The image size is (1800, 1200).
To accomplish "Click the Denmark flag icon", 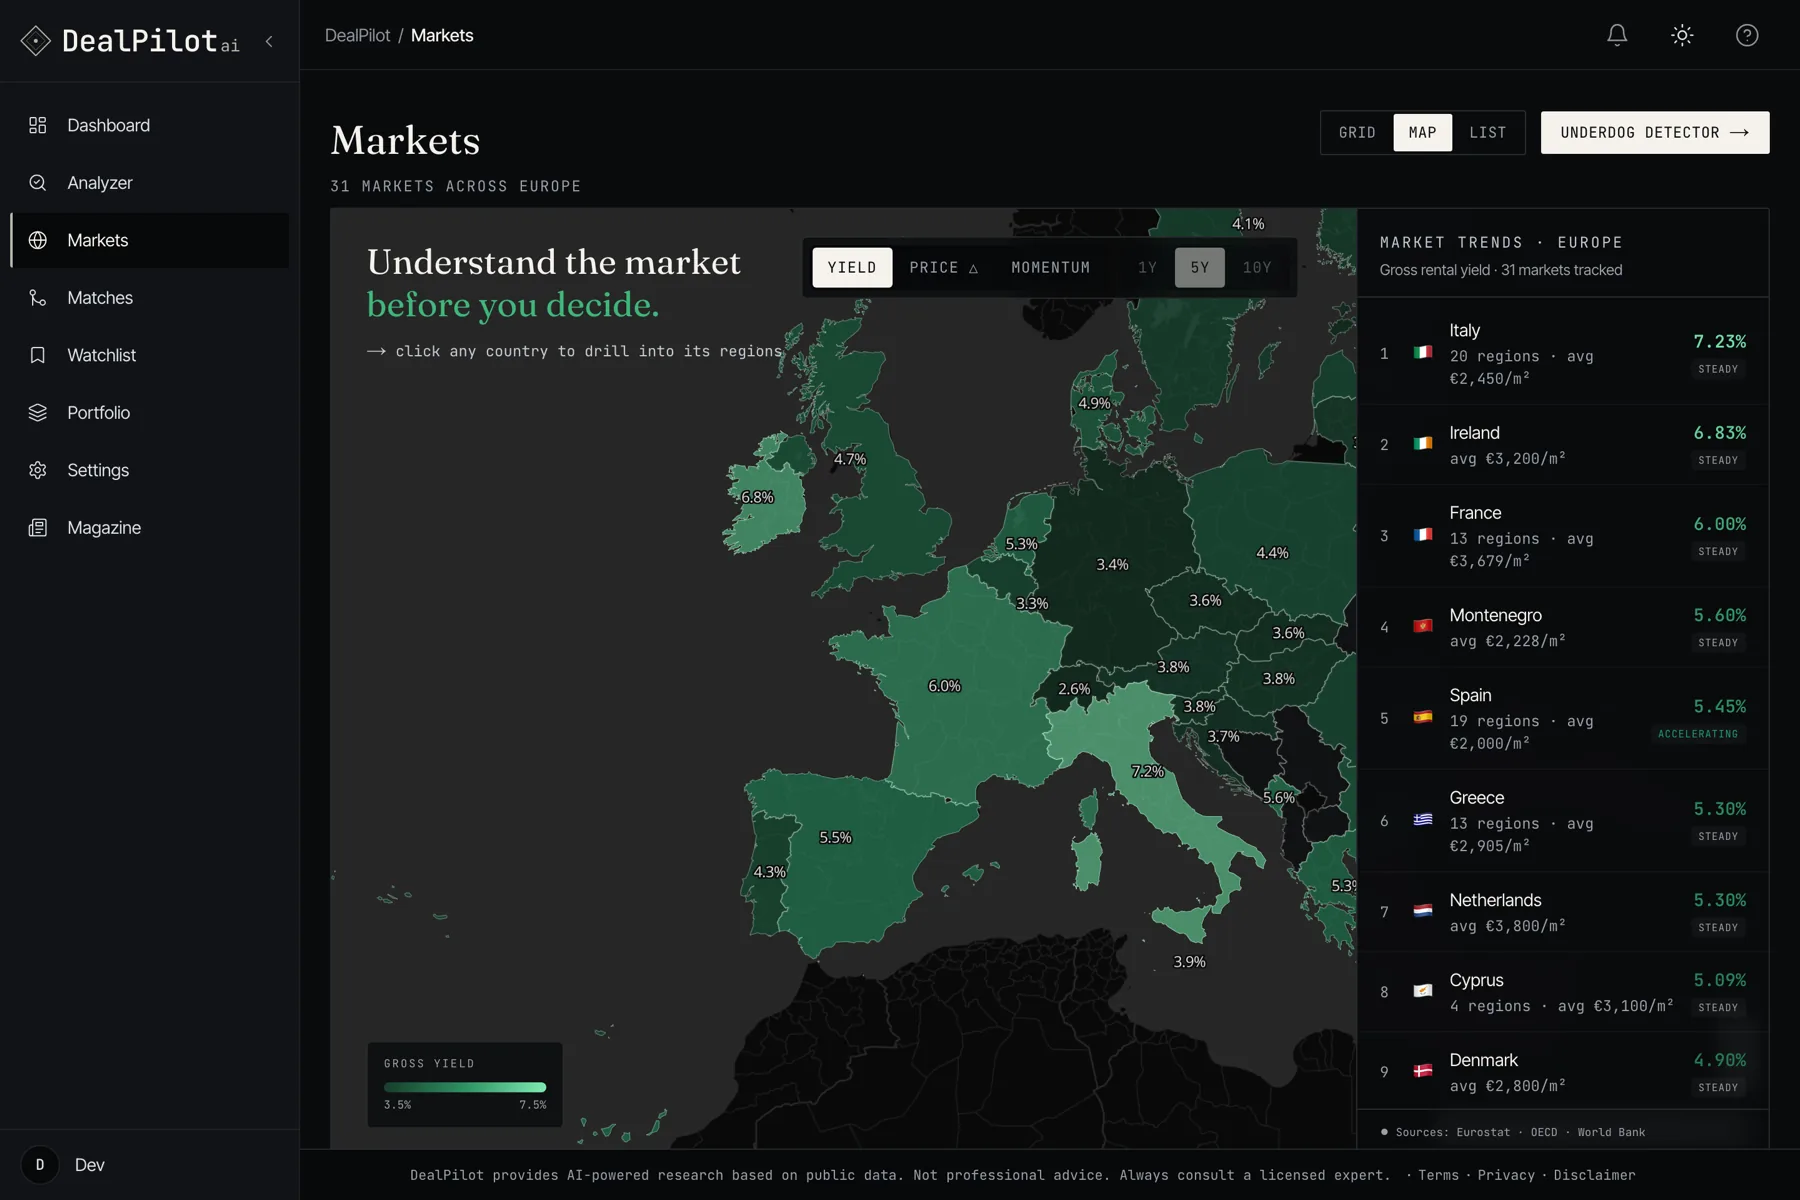I will (x=1423, y=1071).
